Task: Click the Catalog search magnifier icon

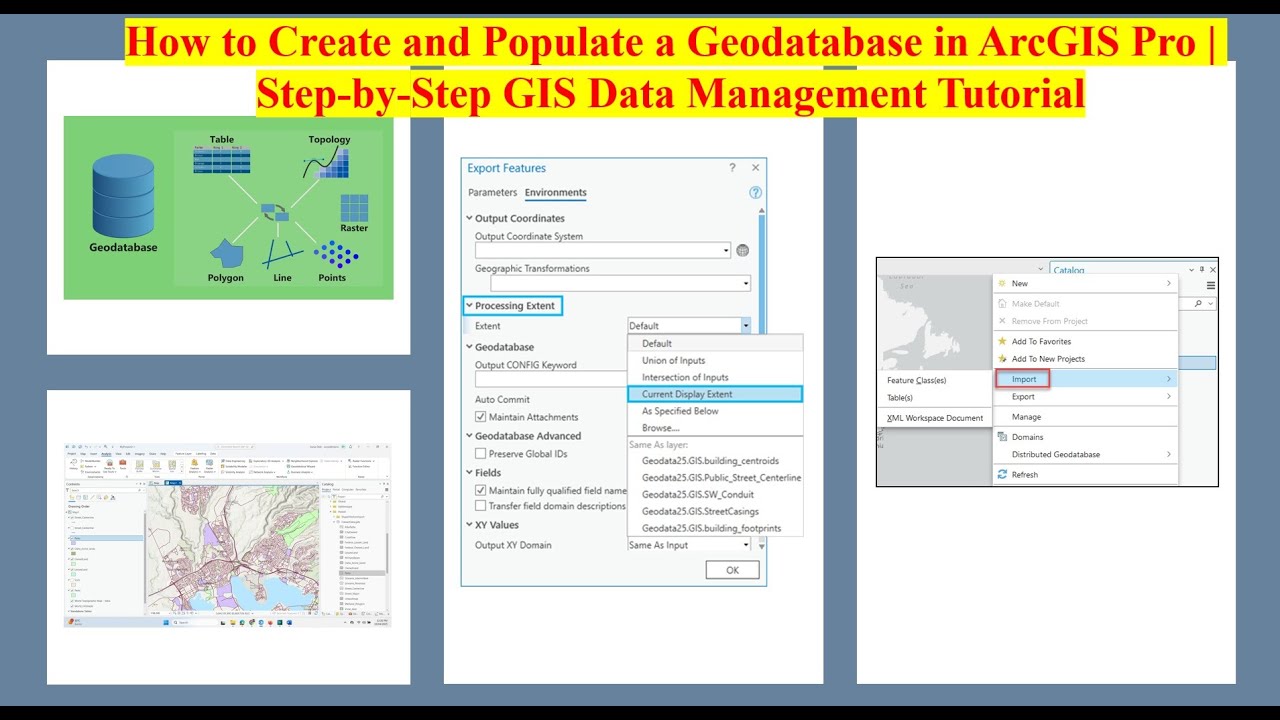Action: [x=1198, y=303]
